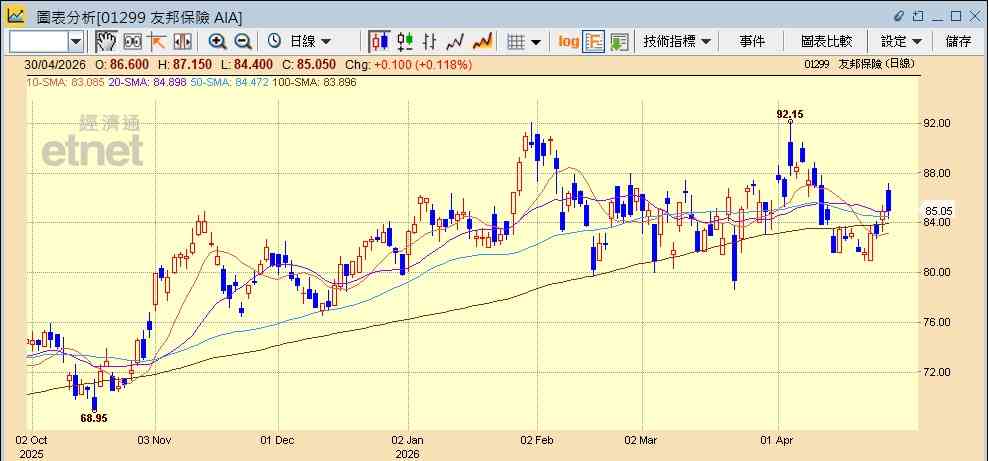The width and height of the screenshot is (989, 461).
Task: Click the 02 Jan date label
Action: tap(407, 440)
